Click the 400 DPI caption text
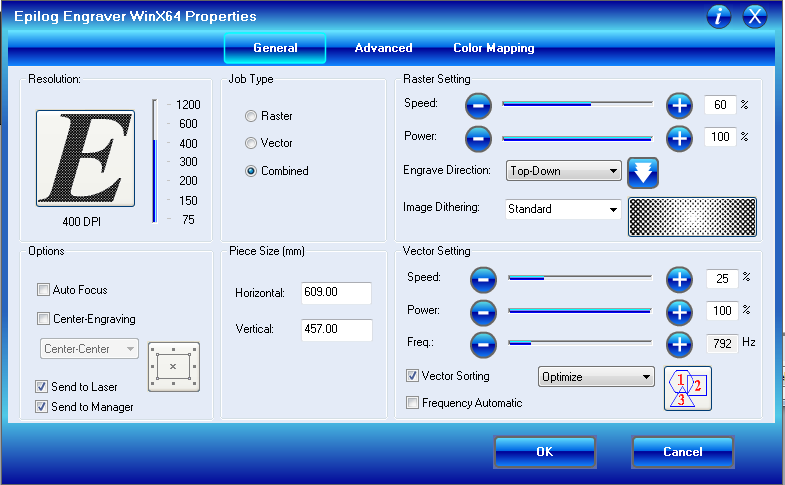 click(x=82, y=222)
